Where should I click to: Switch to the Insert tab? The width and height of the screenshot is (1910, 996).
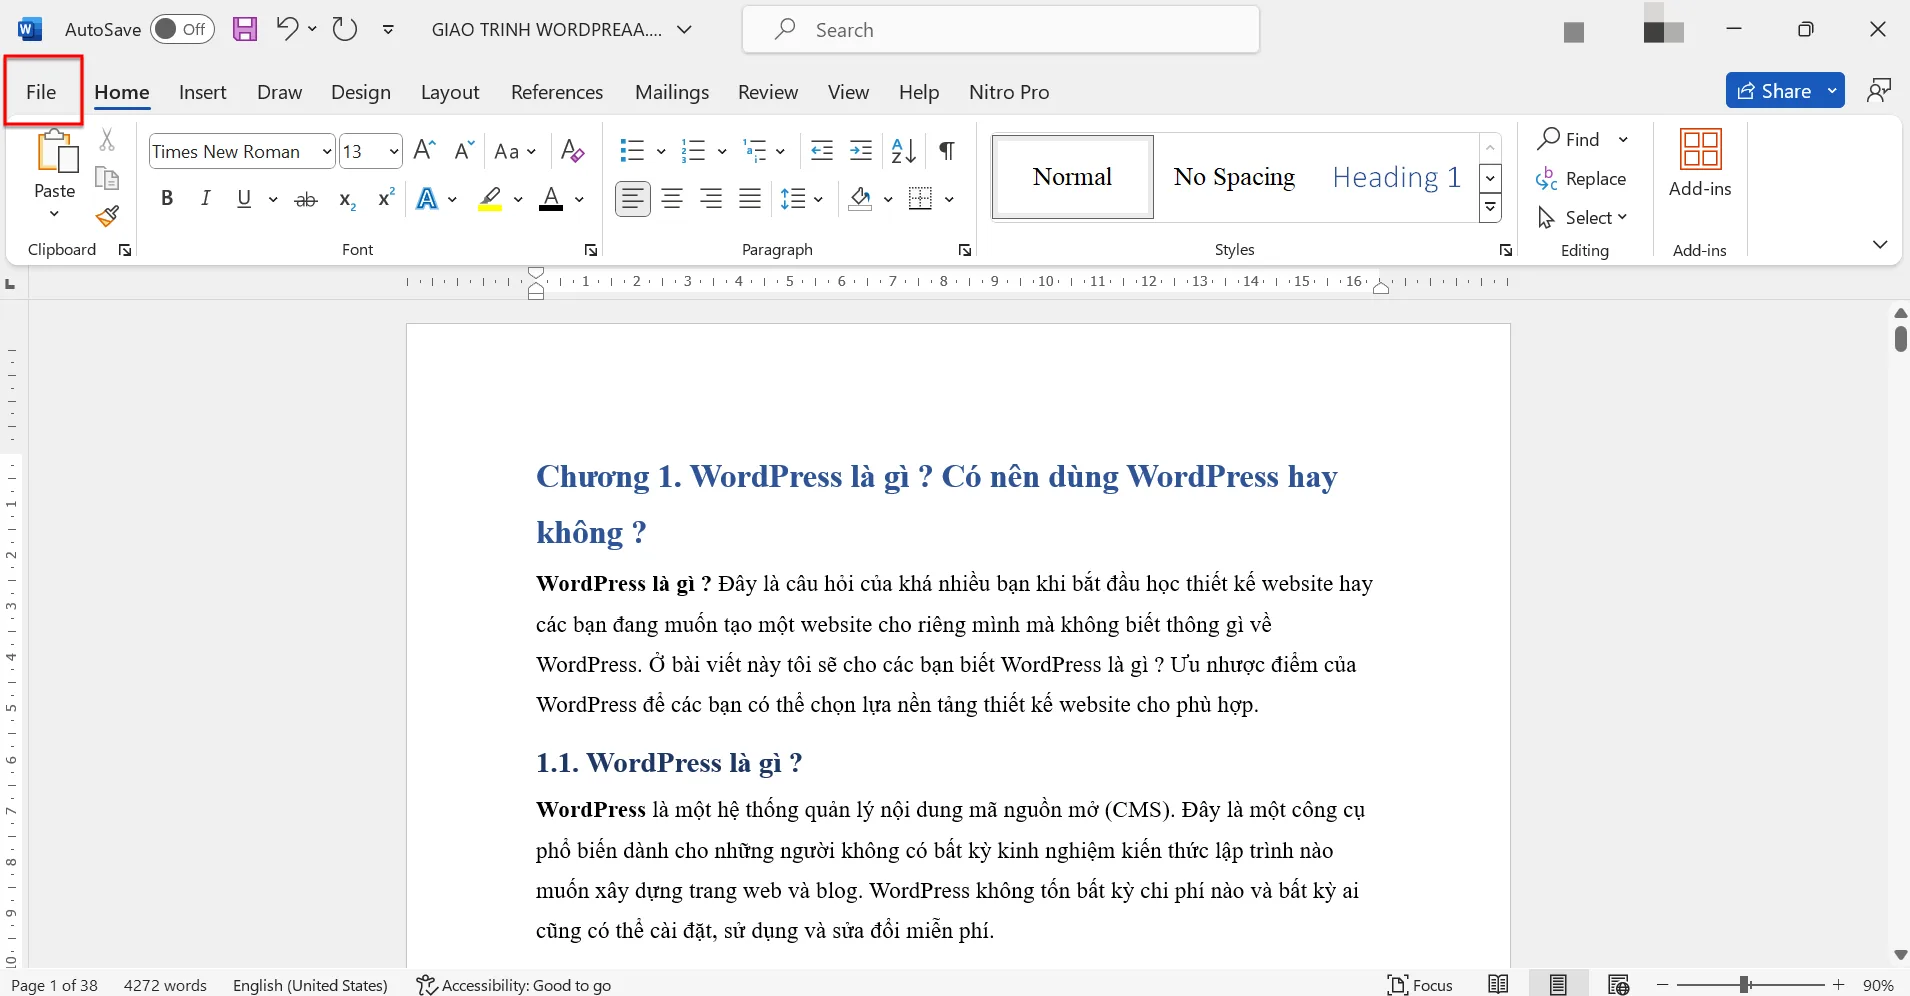[203, 91]
